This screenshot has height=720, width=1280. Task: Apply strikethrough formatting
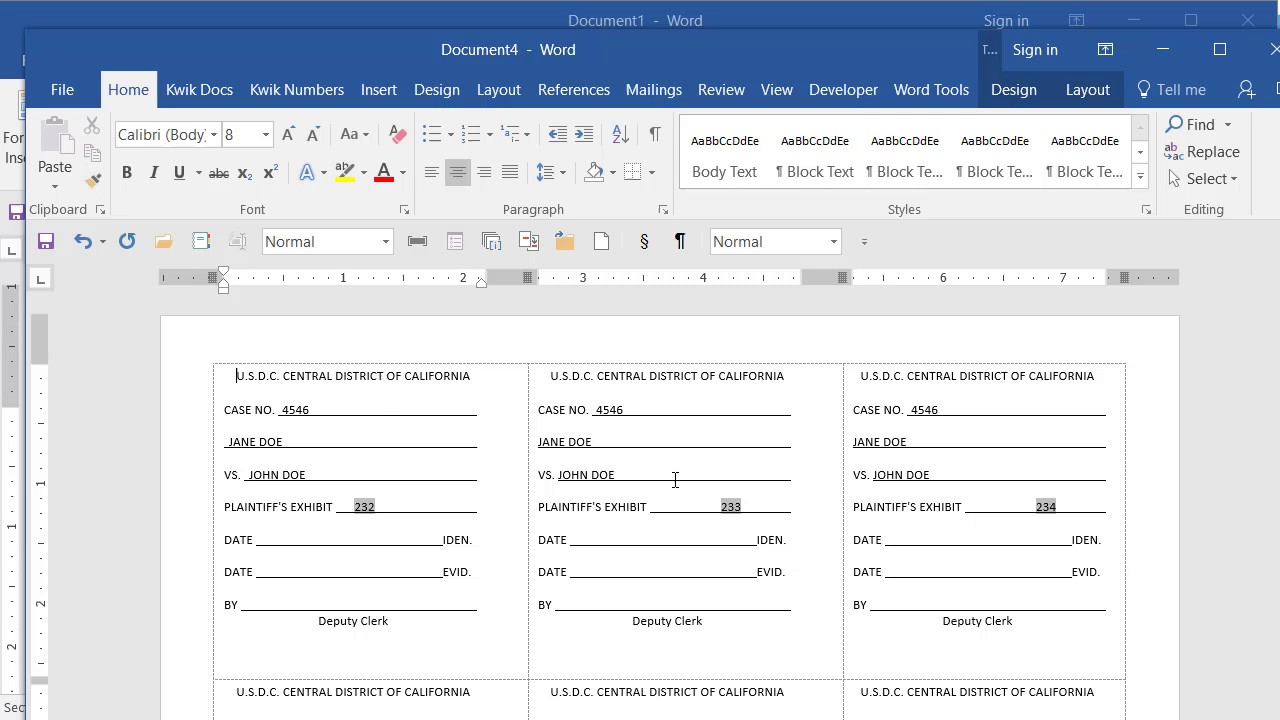[x=218, y=173]
